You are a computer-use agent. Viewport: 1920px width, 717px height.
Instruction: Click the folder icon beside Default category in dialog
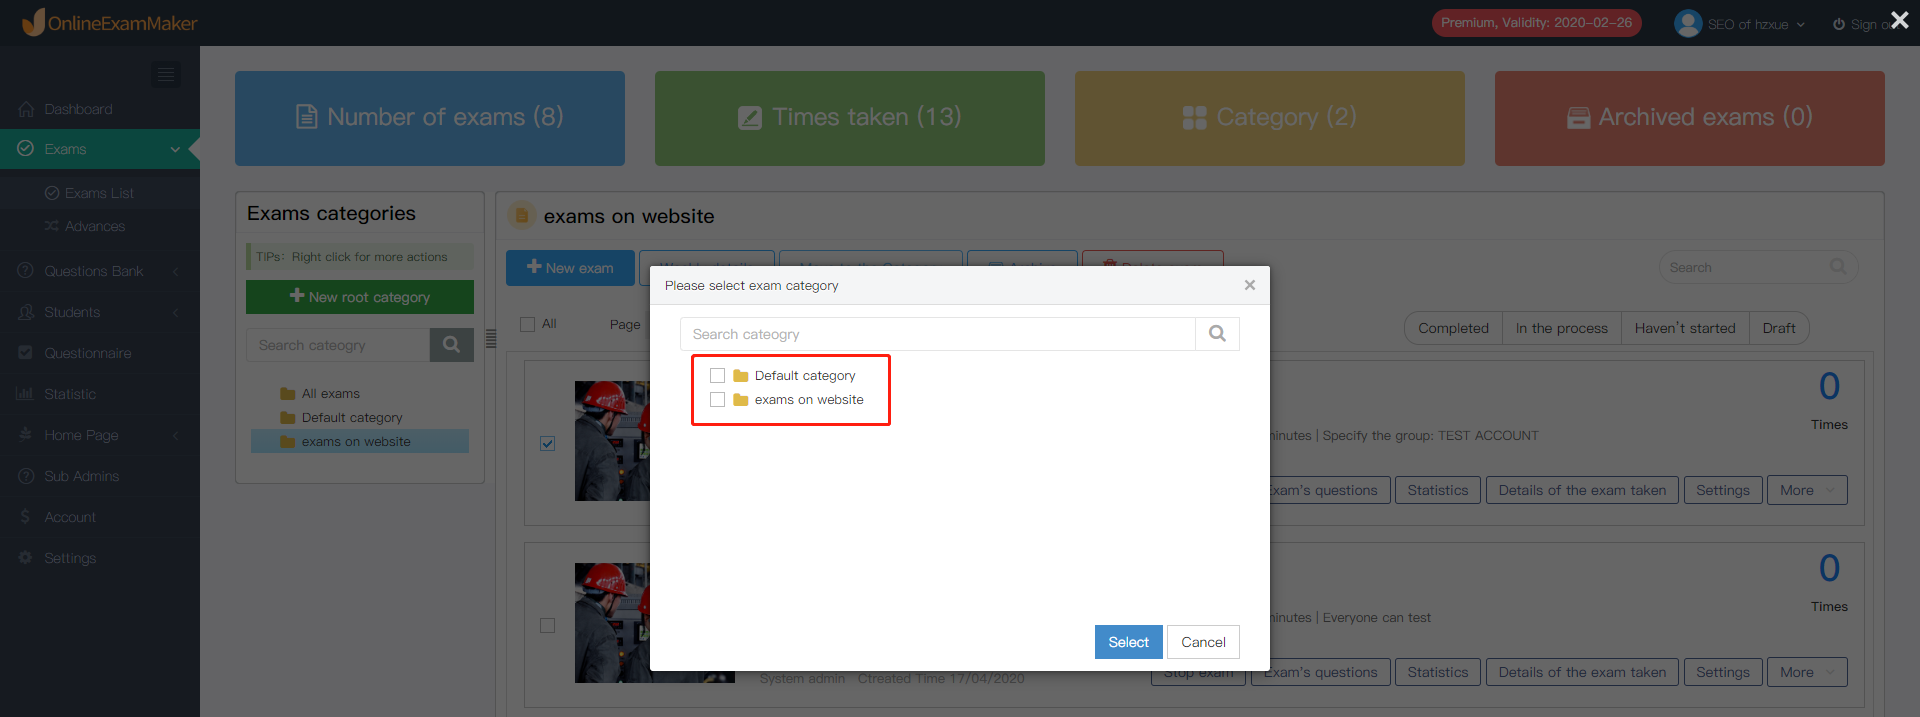coord(741,376)
